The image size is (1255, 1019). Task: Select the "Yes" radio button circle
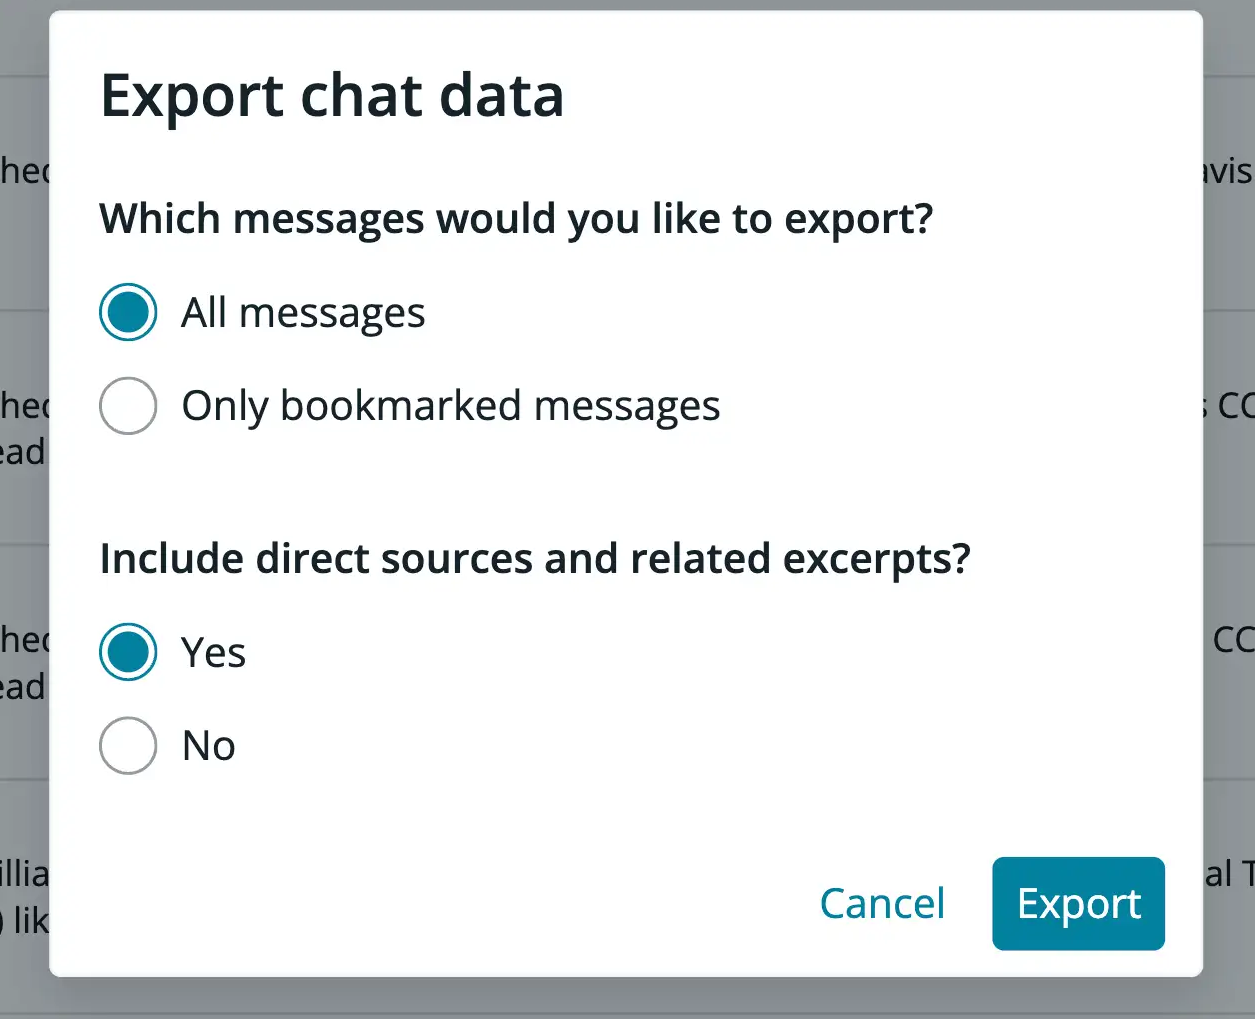128,652
